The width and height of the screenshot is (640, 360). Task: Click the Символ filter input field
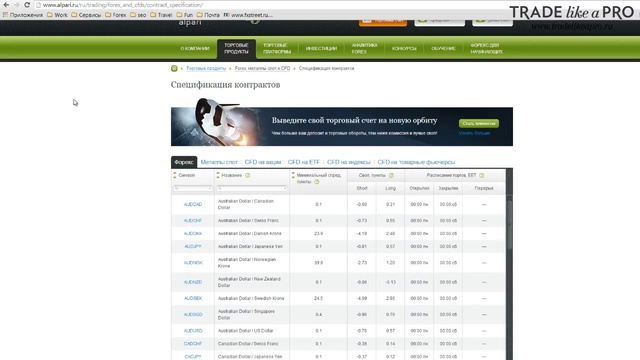pyautogui.click(x=193, y=188)
